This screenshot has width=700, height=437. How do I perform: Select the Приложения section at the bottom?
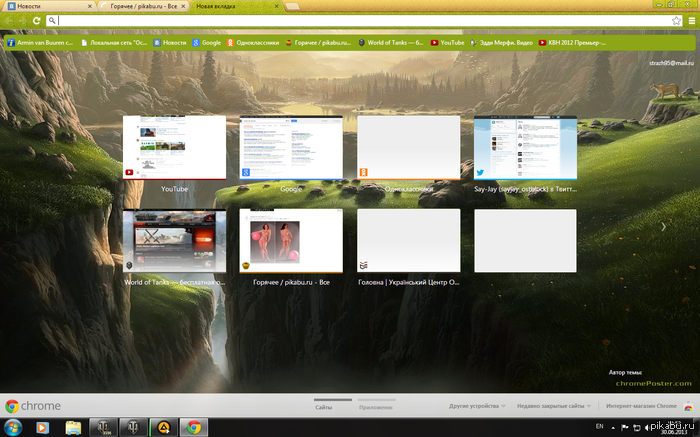tap(376, 407)
